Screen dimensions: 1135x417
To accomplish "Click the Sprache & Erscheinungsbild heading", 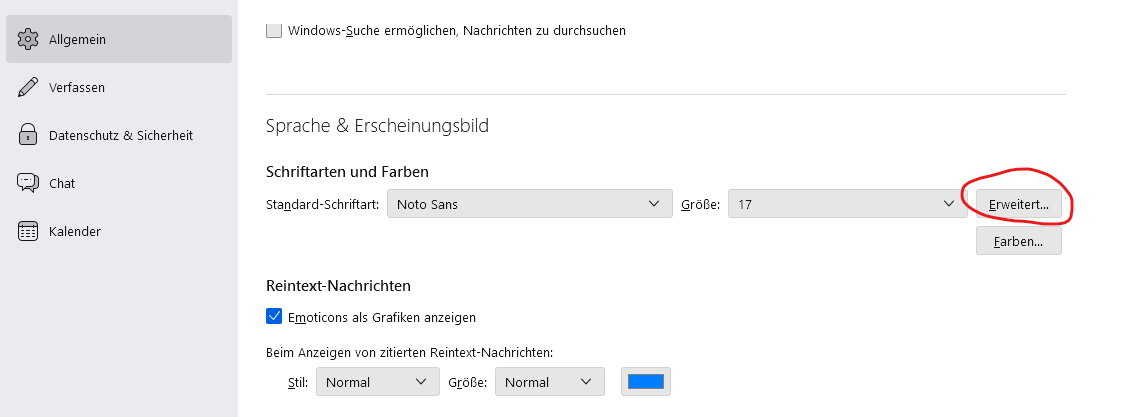I will [x=377, y=126].
